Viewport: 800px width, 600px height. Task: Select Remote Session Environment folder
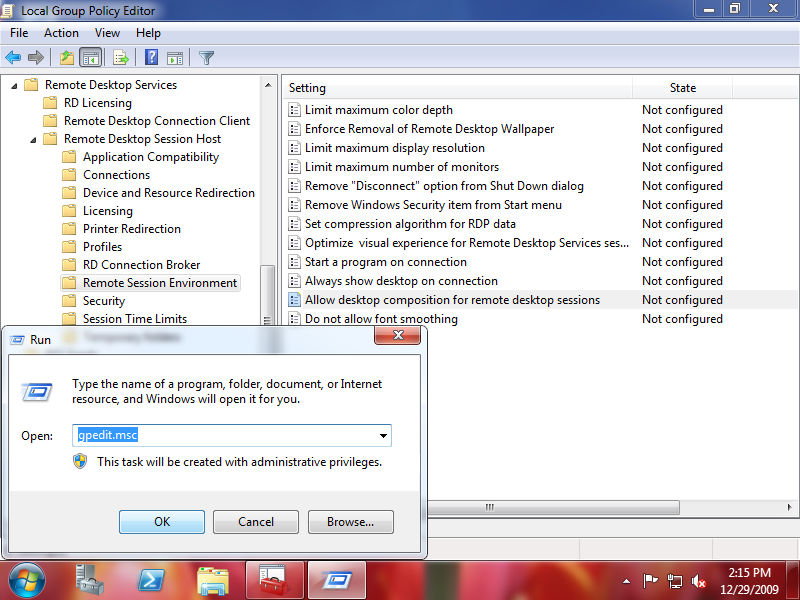coord(150,283)
